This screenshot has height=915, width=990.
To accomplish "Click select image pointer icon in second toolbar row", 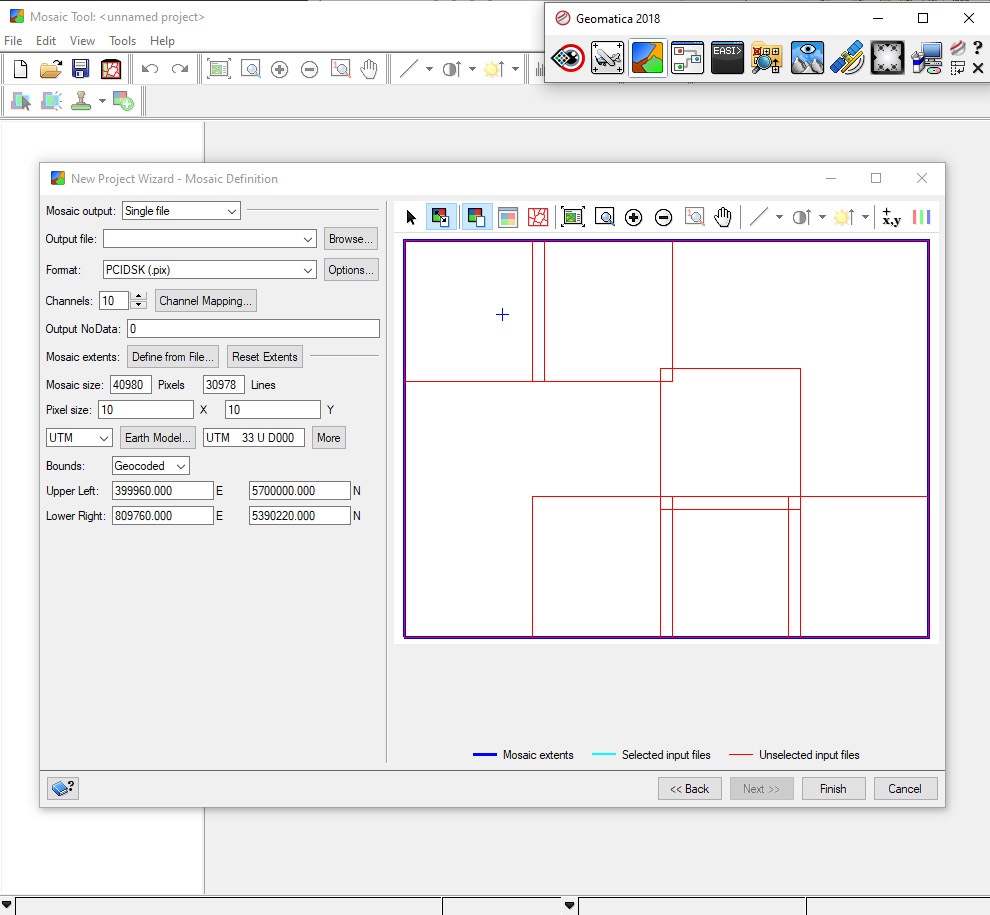I will 21,100.
